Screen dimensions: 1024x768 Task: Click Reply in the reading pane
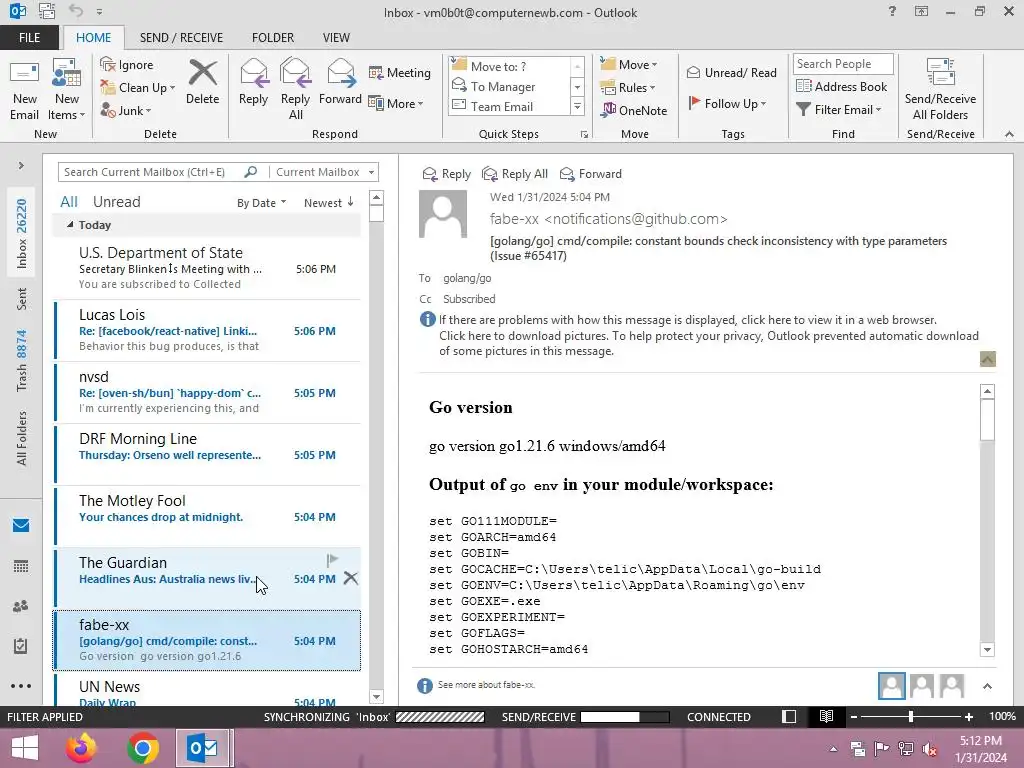pyautogui.click(x=447, y=174)
